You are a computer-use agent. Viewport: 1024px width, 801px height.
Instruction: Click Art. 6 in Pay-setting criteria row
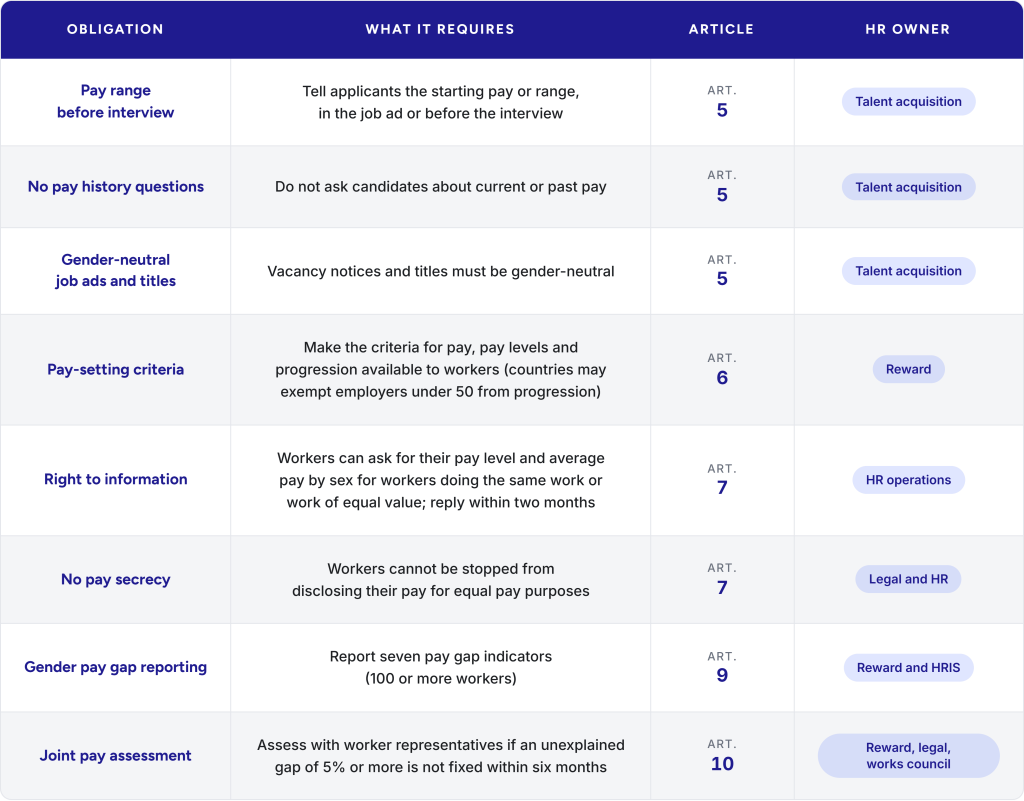[722, 369]
